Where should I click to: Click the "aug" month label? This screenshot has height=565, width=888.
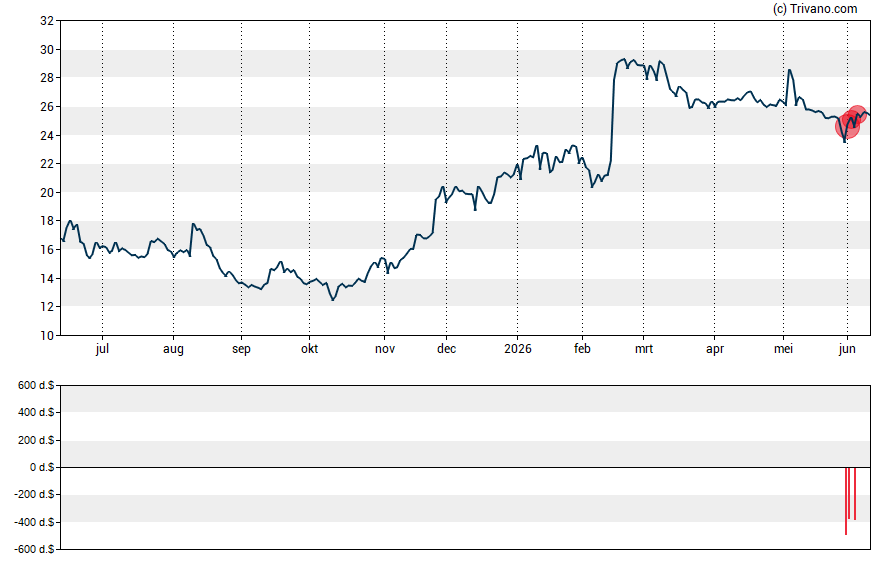tap(173, 349)
